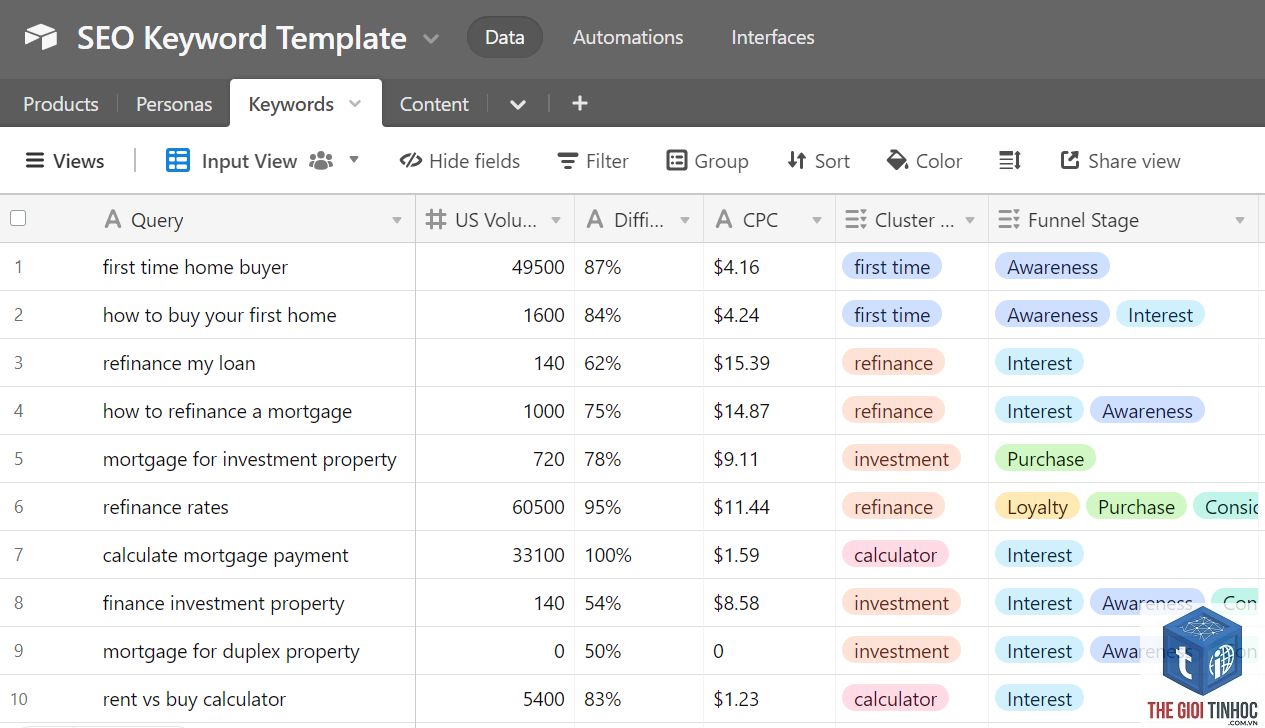The height and width of the screenshot is (728, 1265).
Task: Click the Difficulty field type icon
Action: tap(594, 220)
